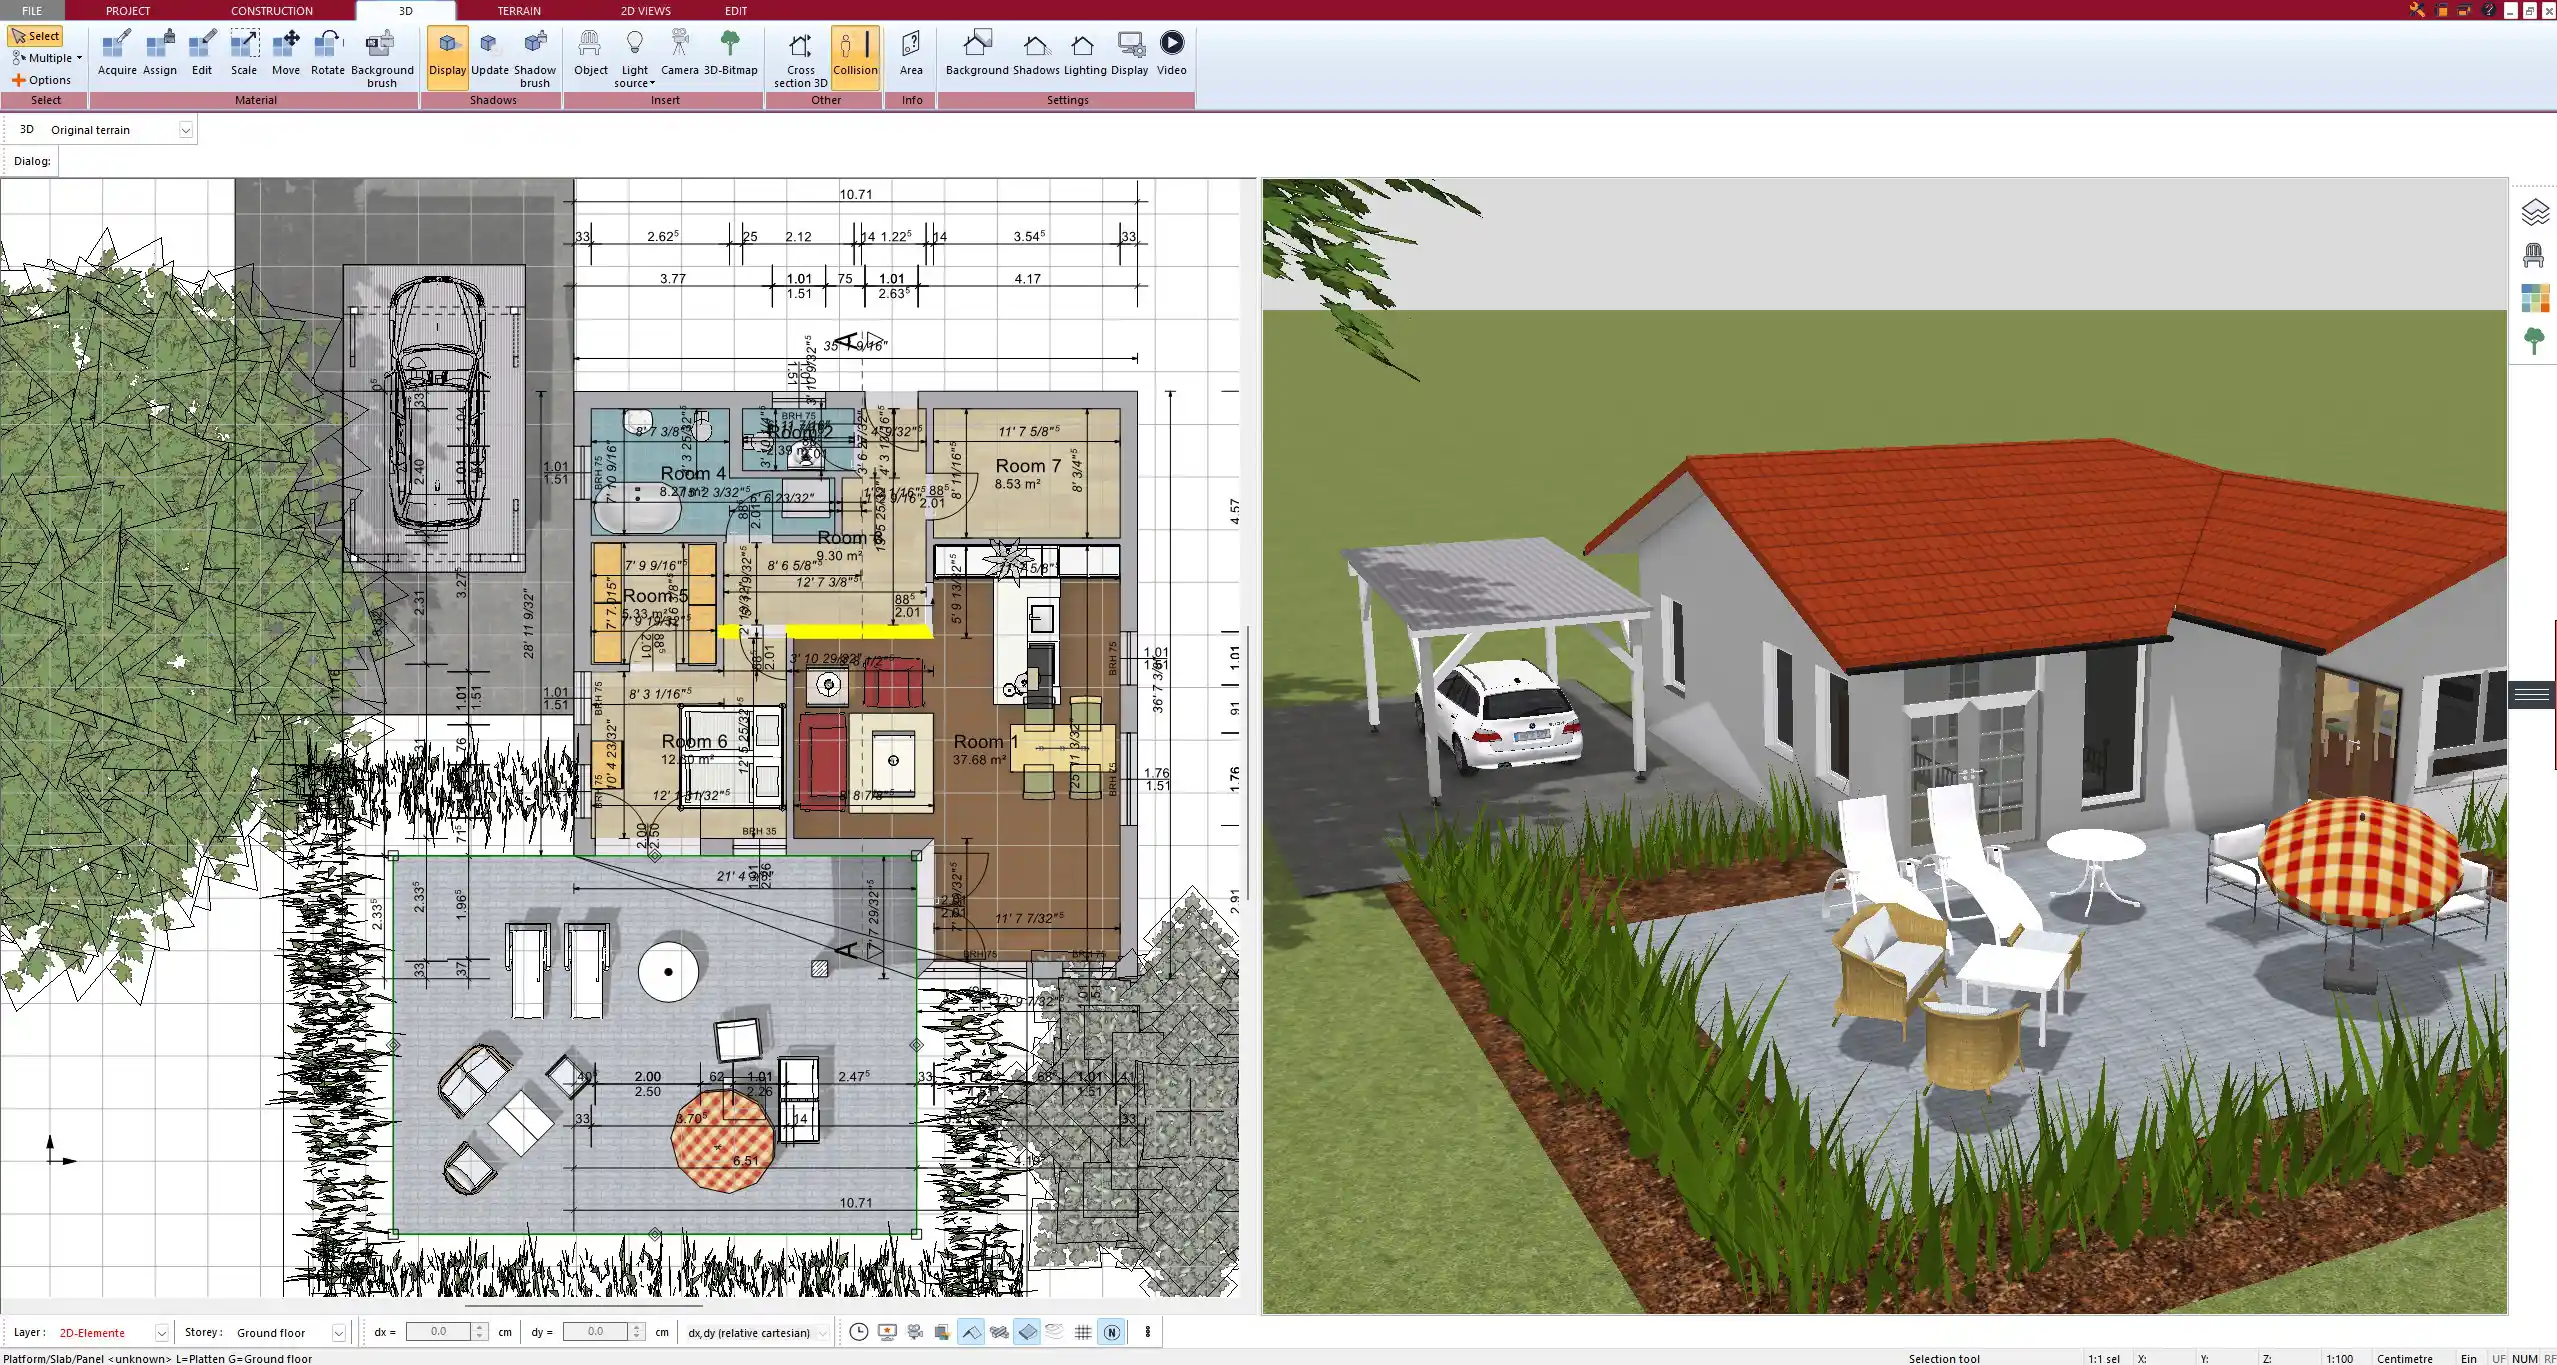
Task: Switch to the CONSTRUCTION tab
Action: pos(272,10)
